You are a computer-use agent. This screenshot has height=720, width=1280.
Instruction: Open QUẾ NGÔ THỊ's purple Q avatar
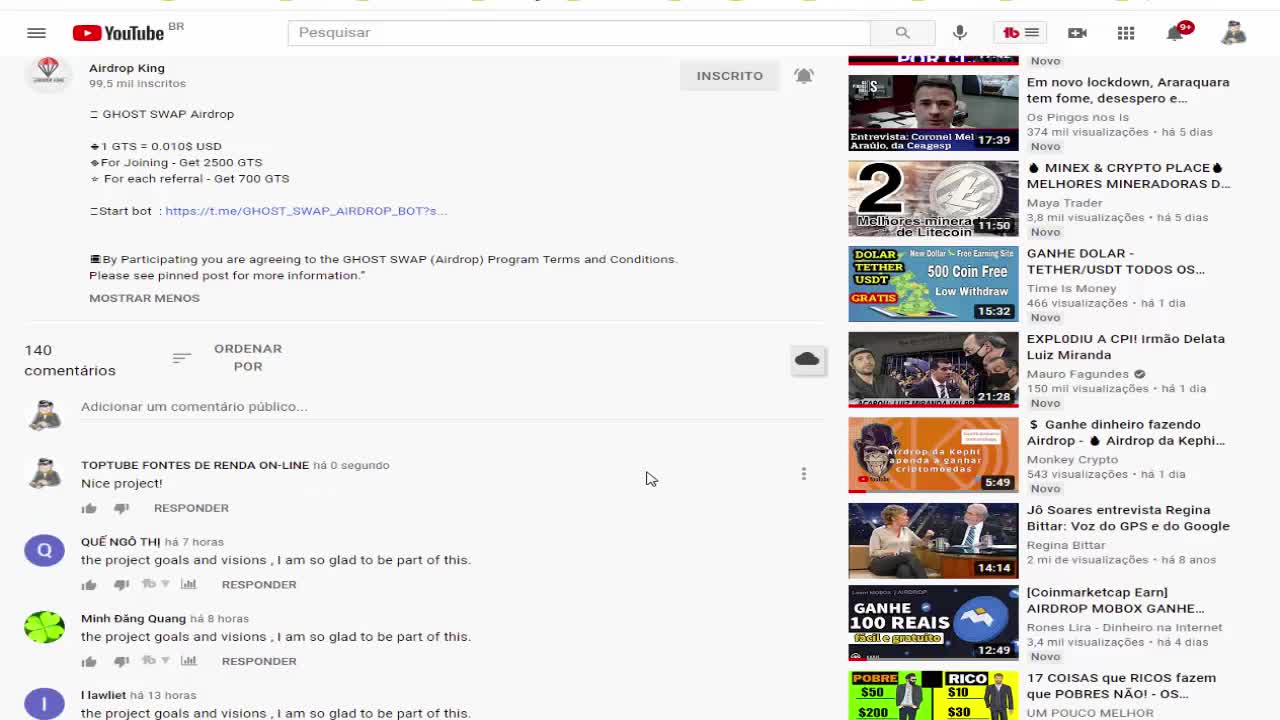tap(44, 550)
